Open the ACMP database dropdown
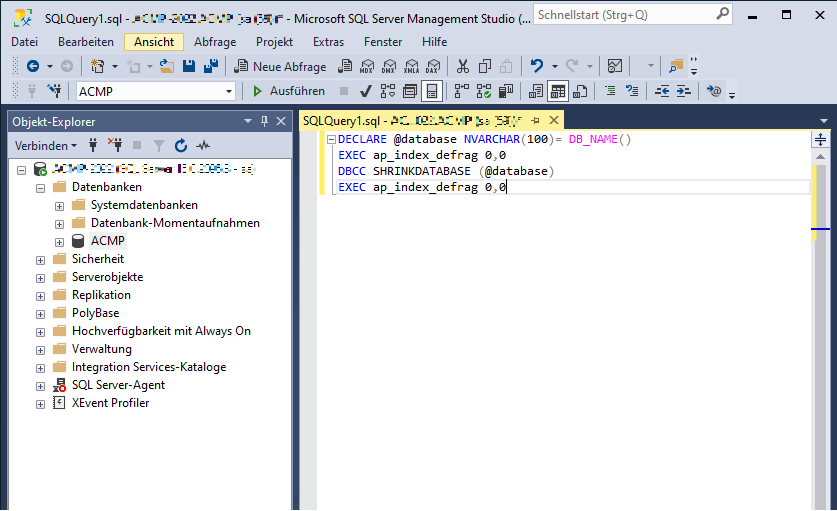 coord(229,91)
